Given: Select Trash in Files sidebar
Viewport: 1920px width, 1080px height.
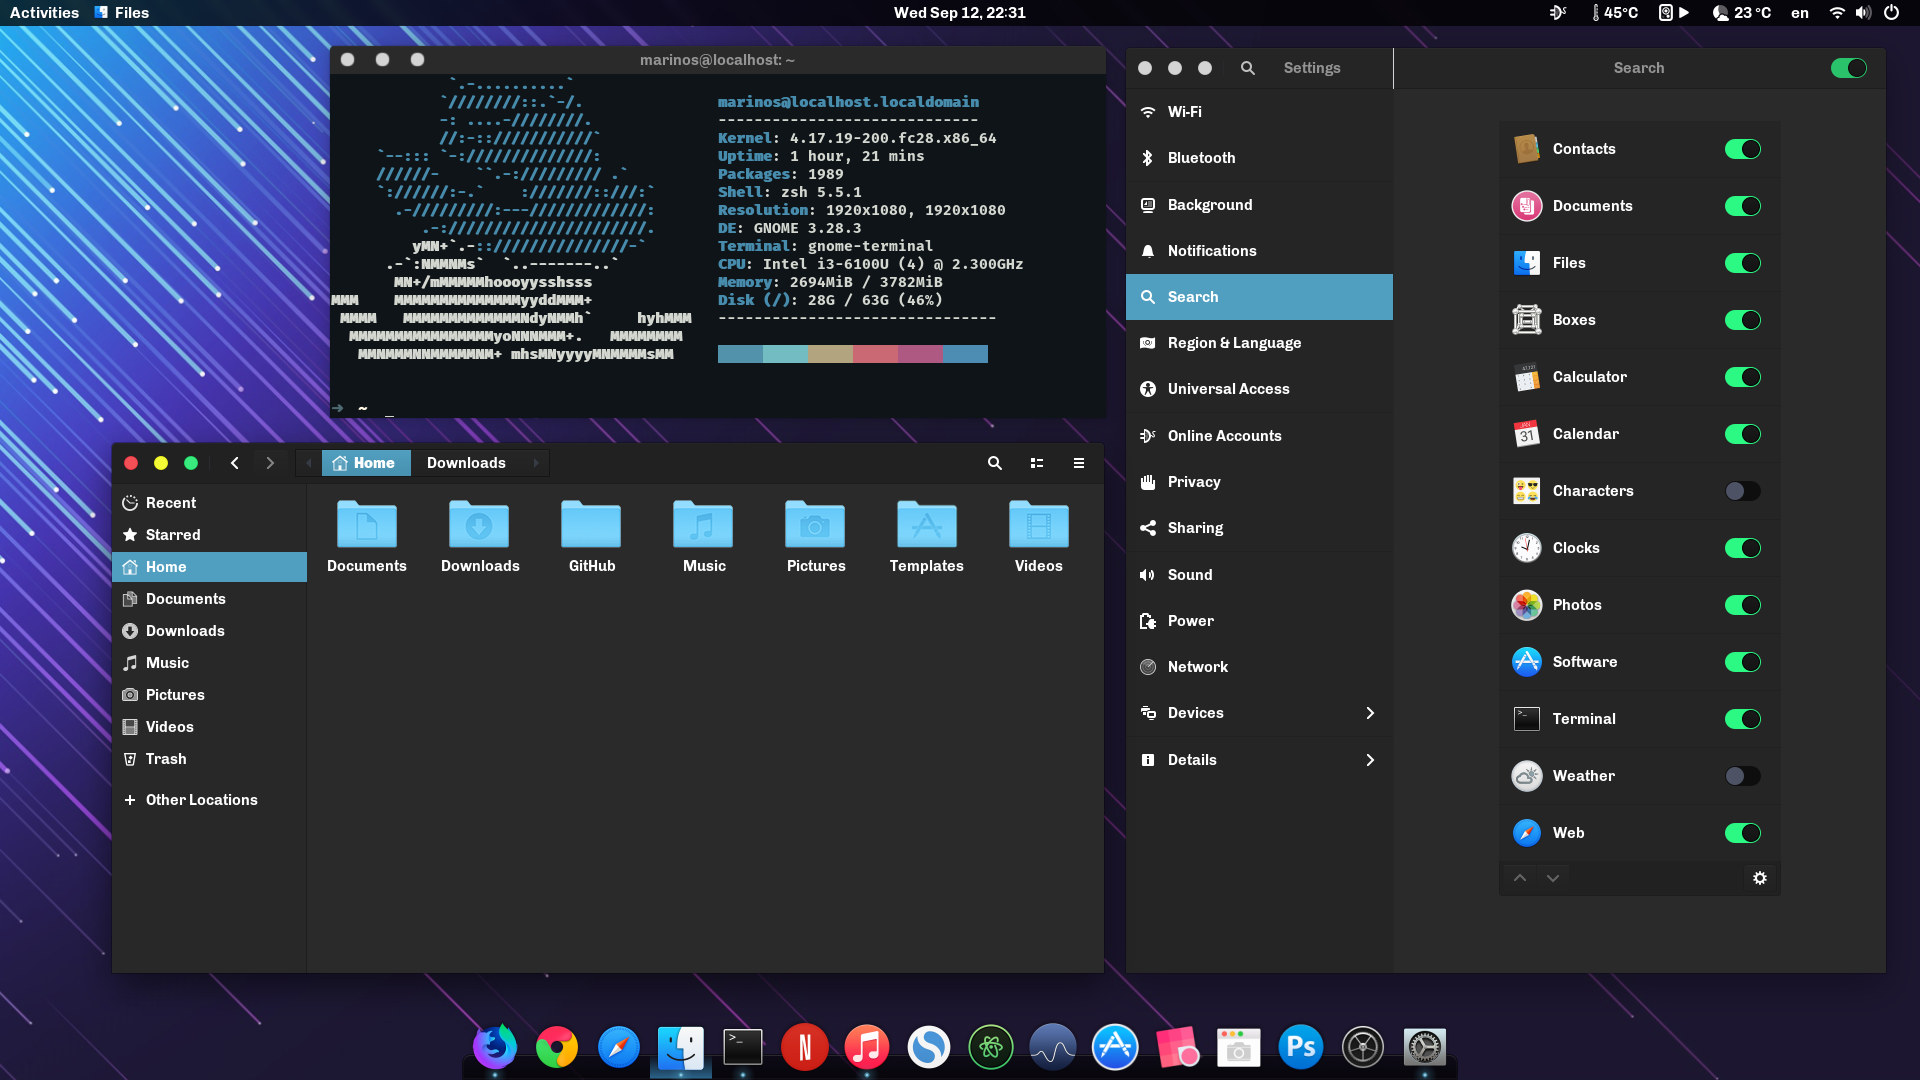Looking at the screenshot, I should [x=209, y=759].
